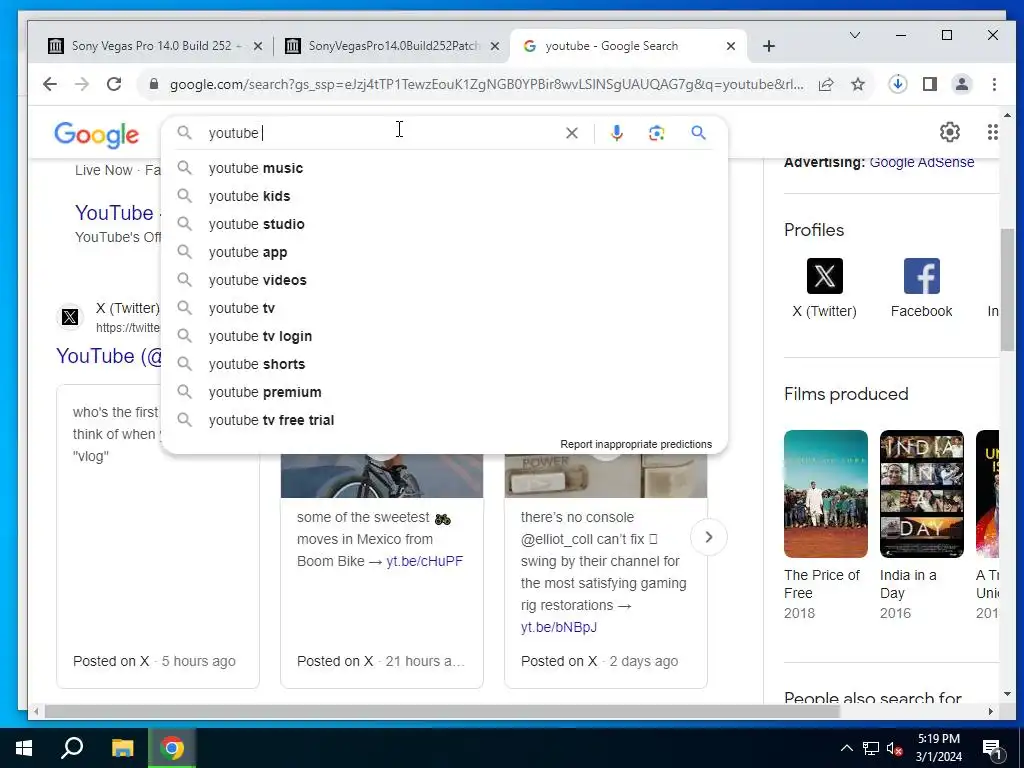
Task: Share this page using address bar icon
Action: click(x=825, y=84)
